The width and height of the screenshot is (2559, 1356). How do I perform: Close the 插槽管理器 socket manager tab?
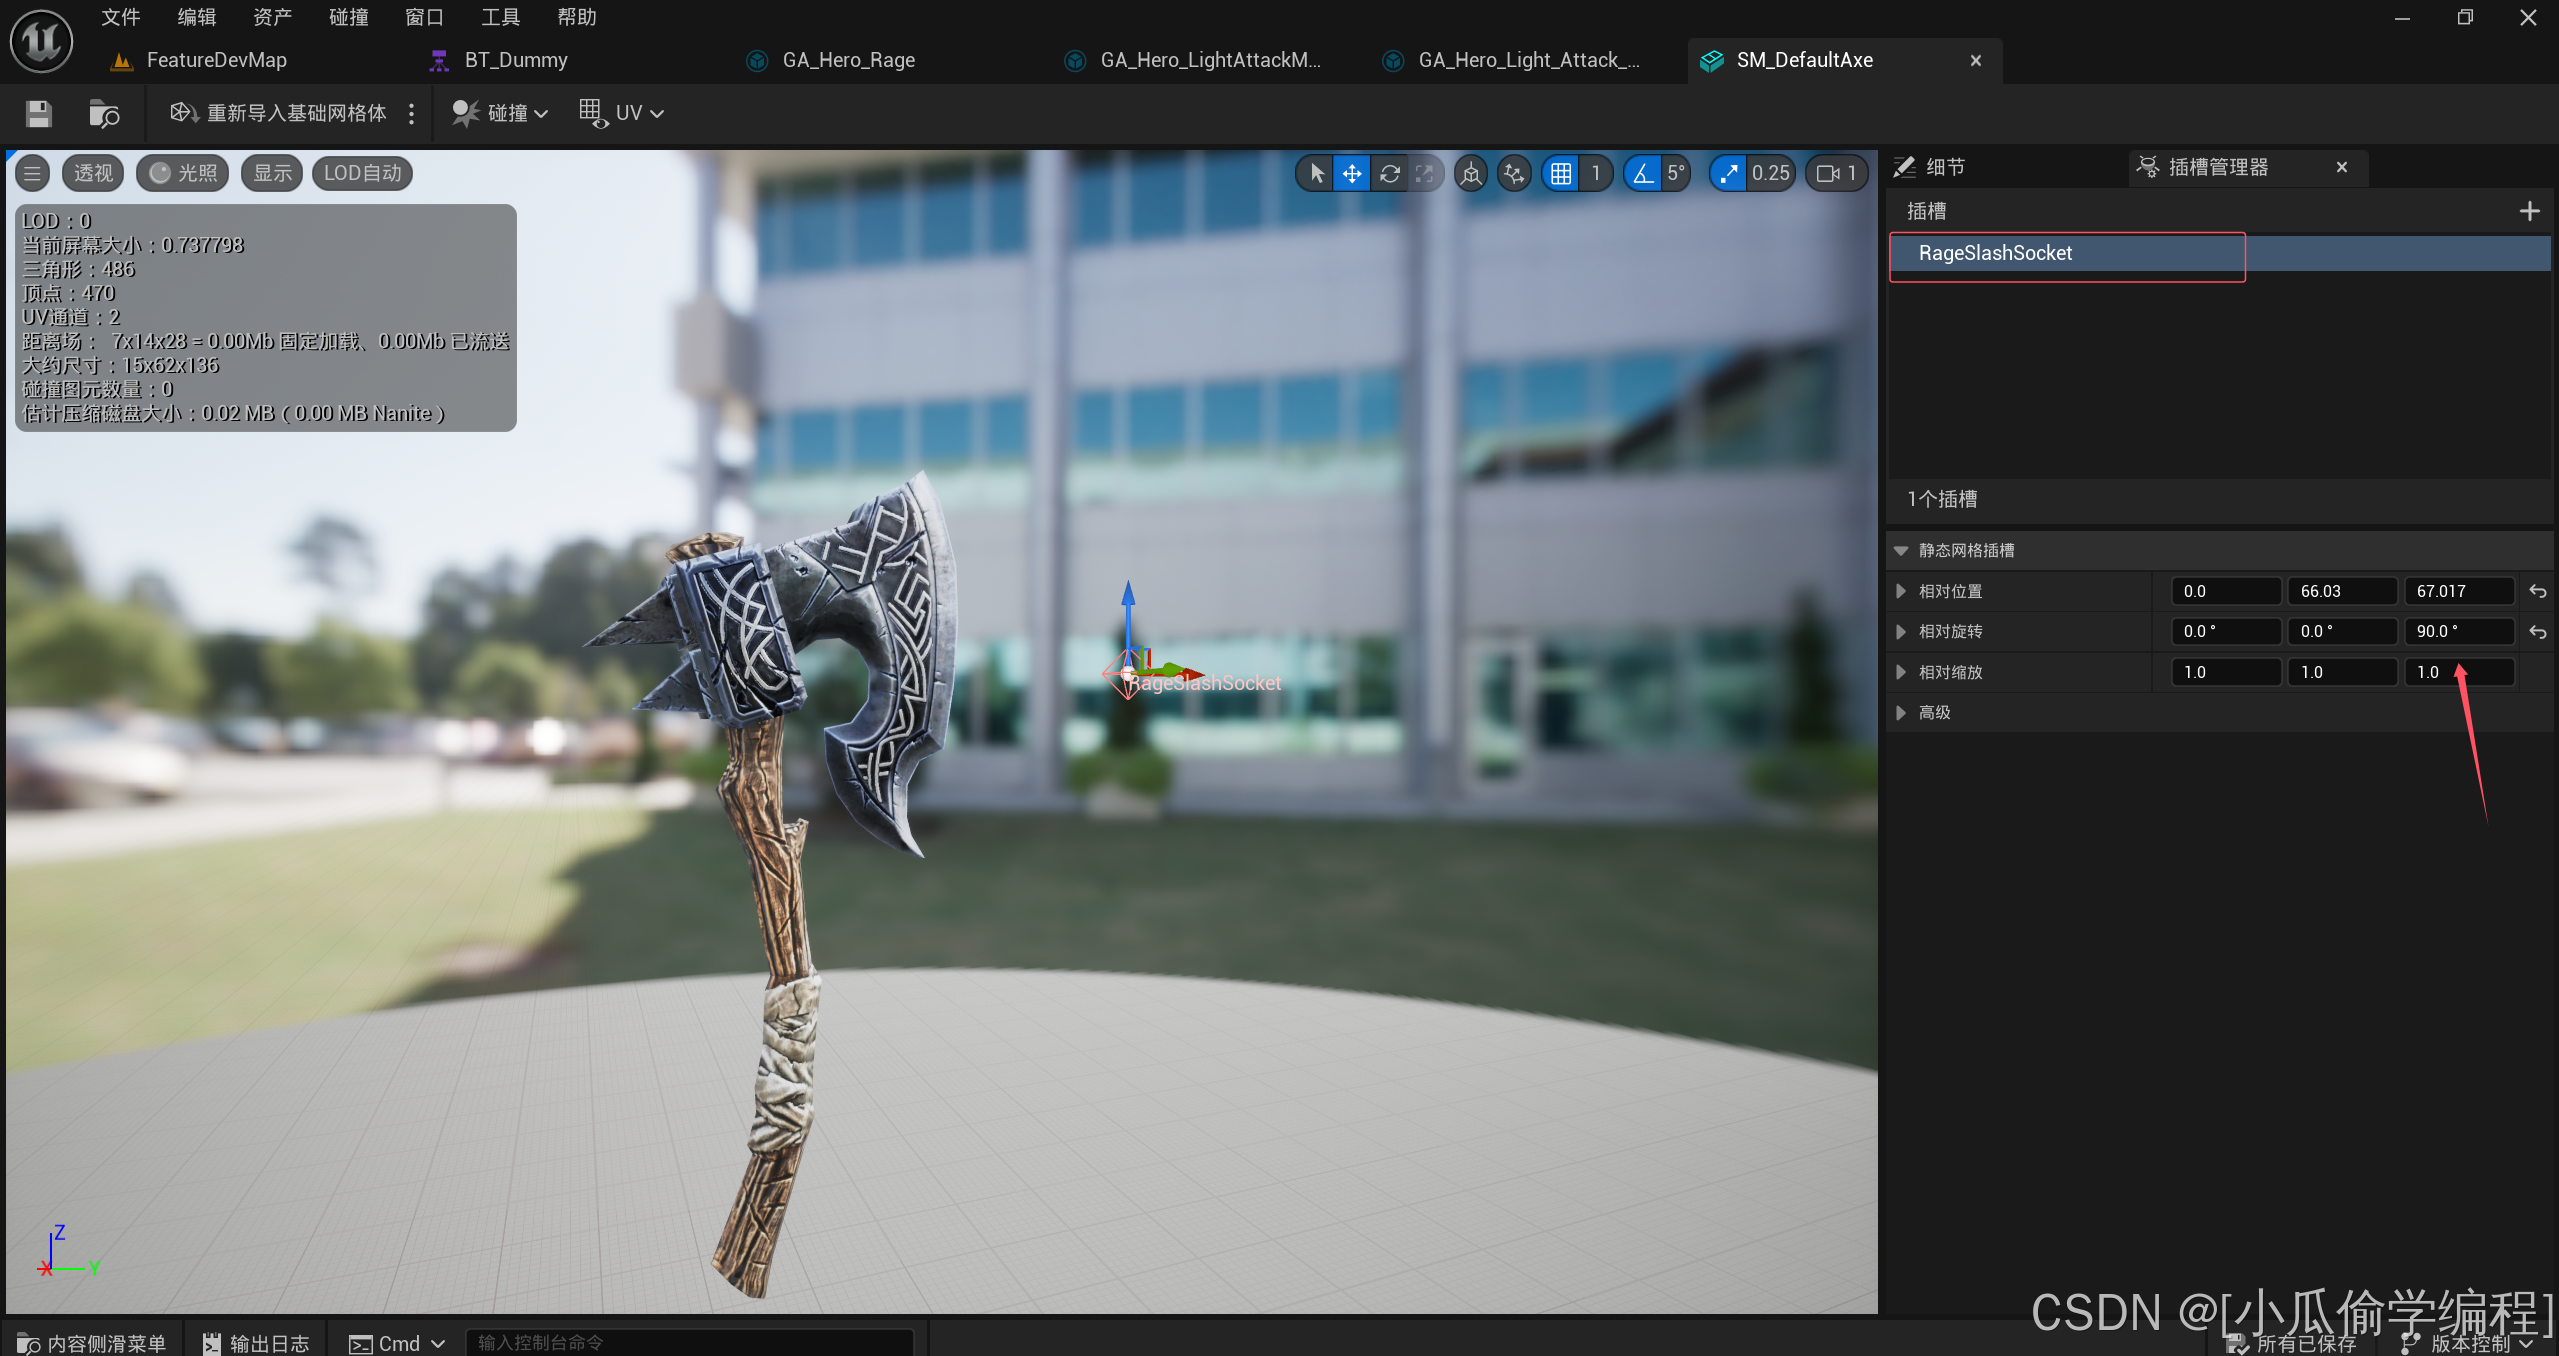[x=2341, y=167]
